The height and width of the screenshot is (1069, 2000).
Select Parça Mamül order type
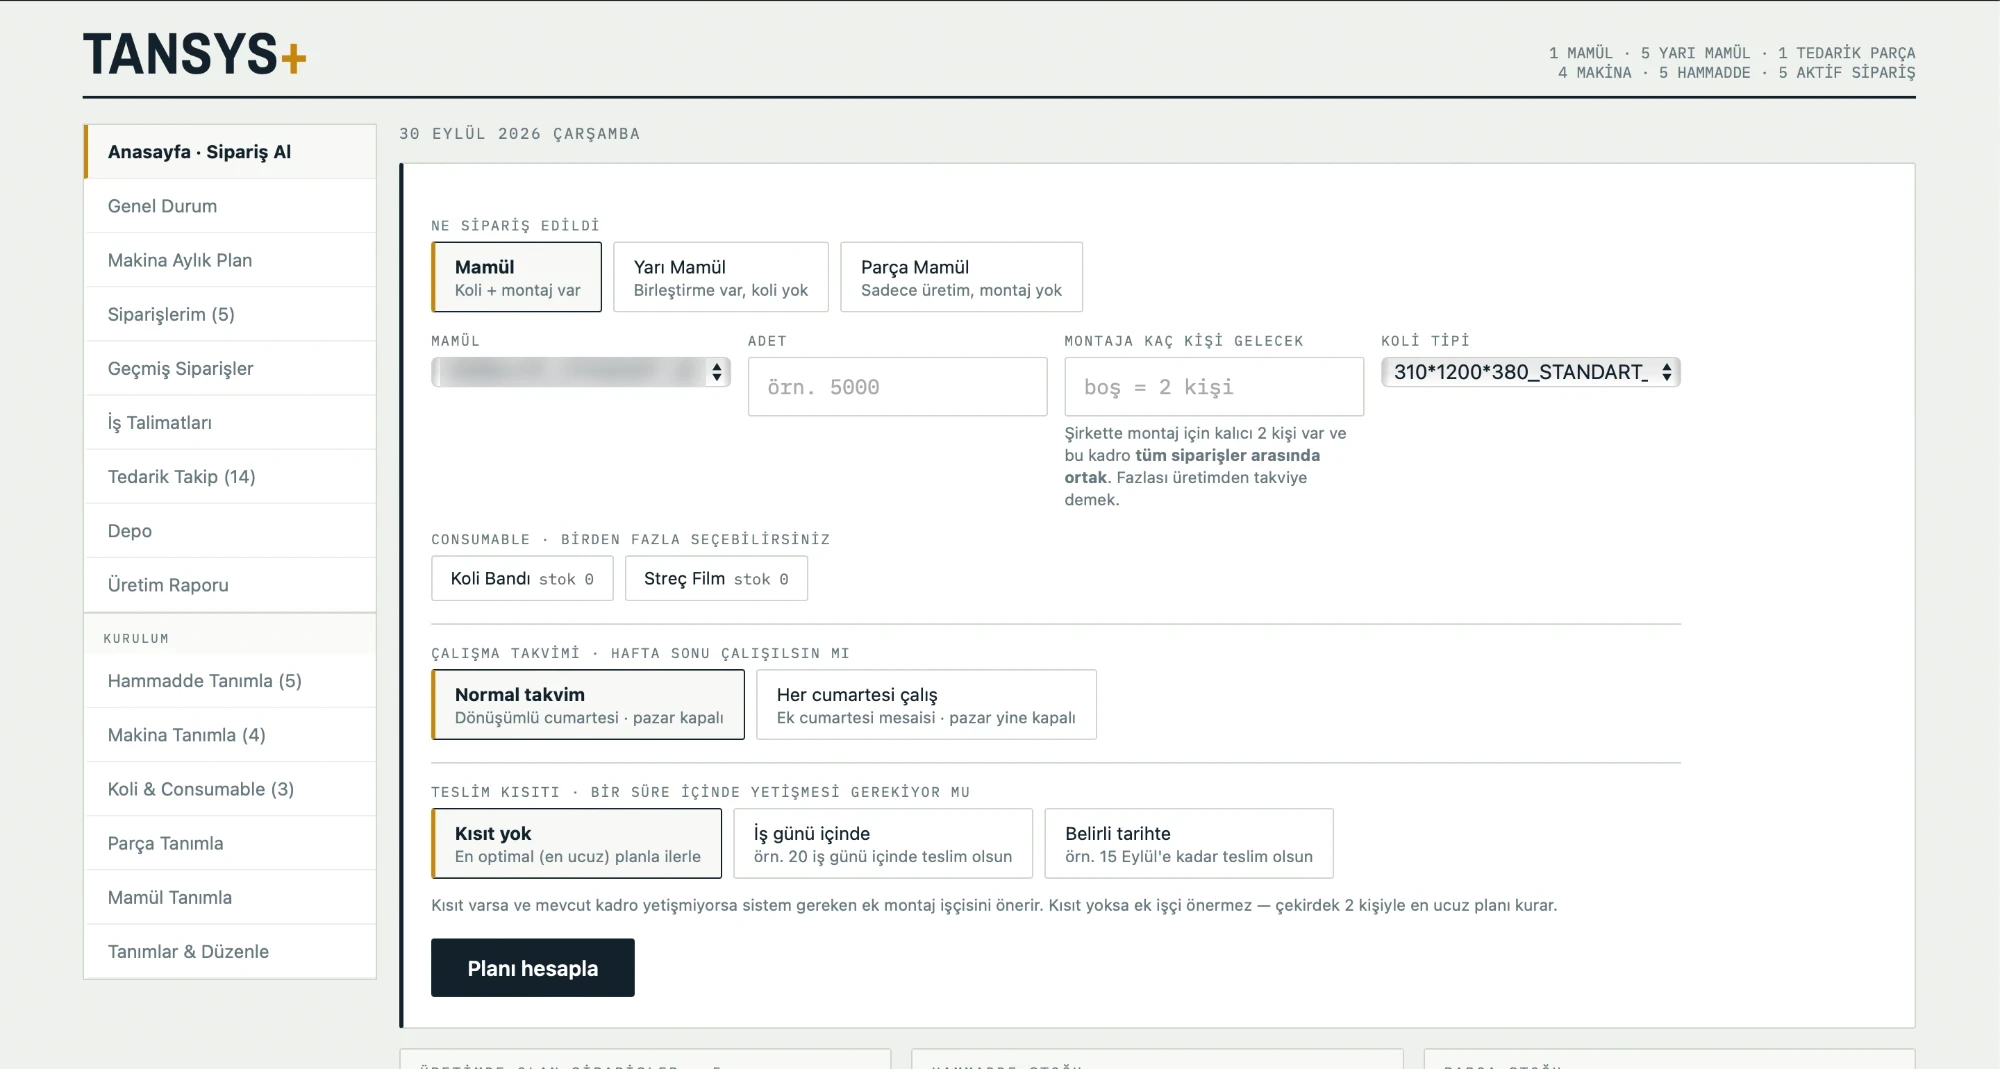click(x=961, y=277)
